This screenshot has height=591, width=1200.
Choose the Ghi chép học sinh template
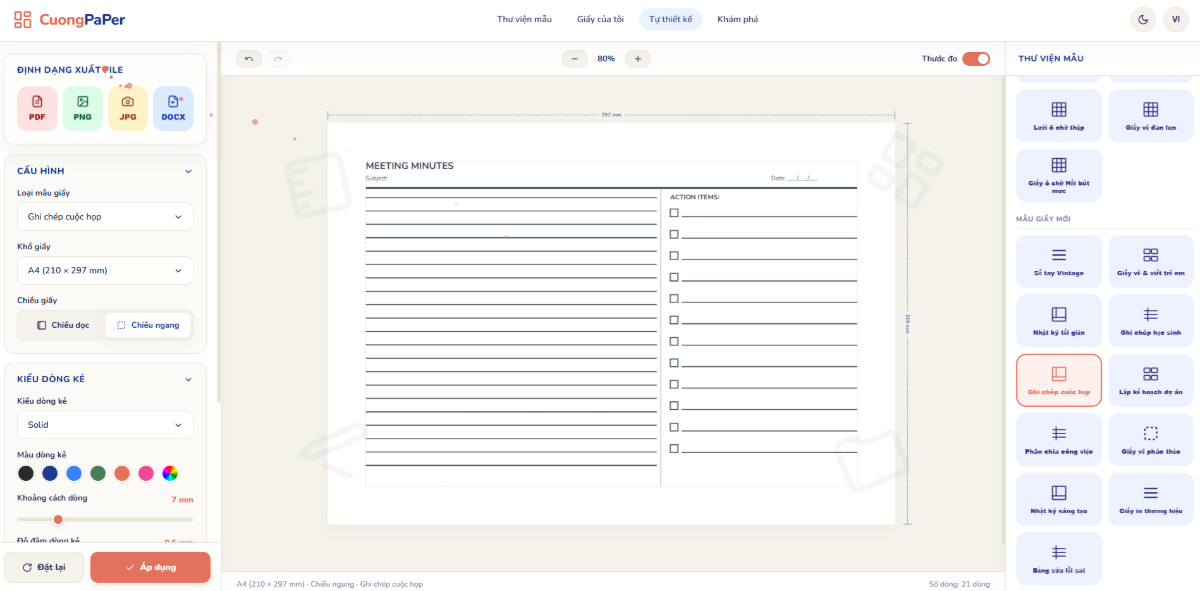point(1151,321)
